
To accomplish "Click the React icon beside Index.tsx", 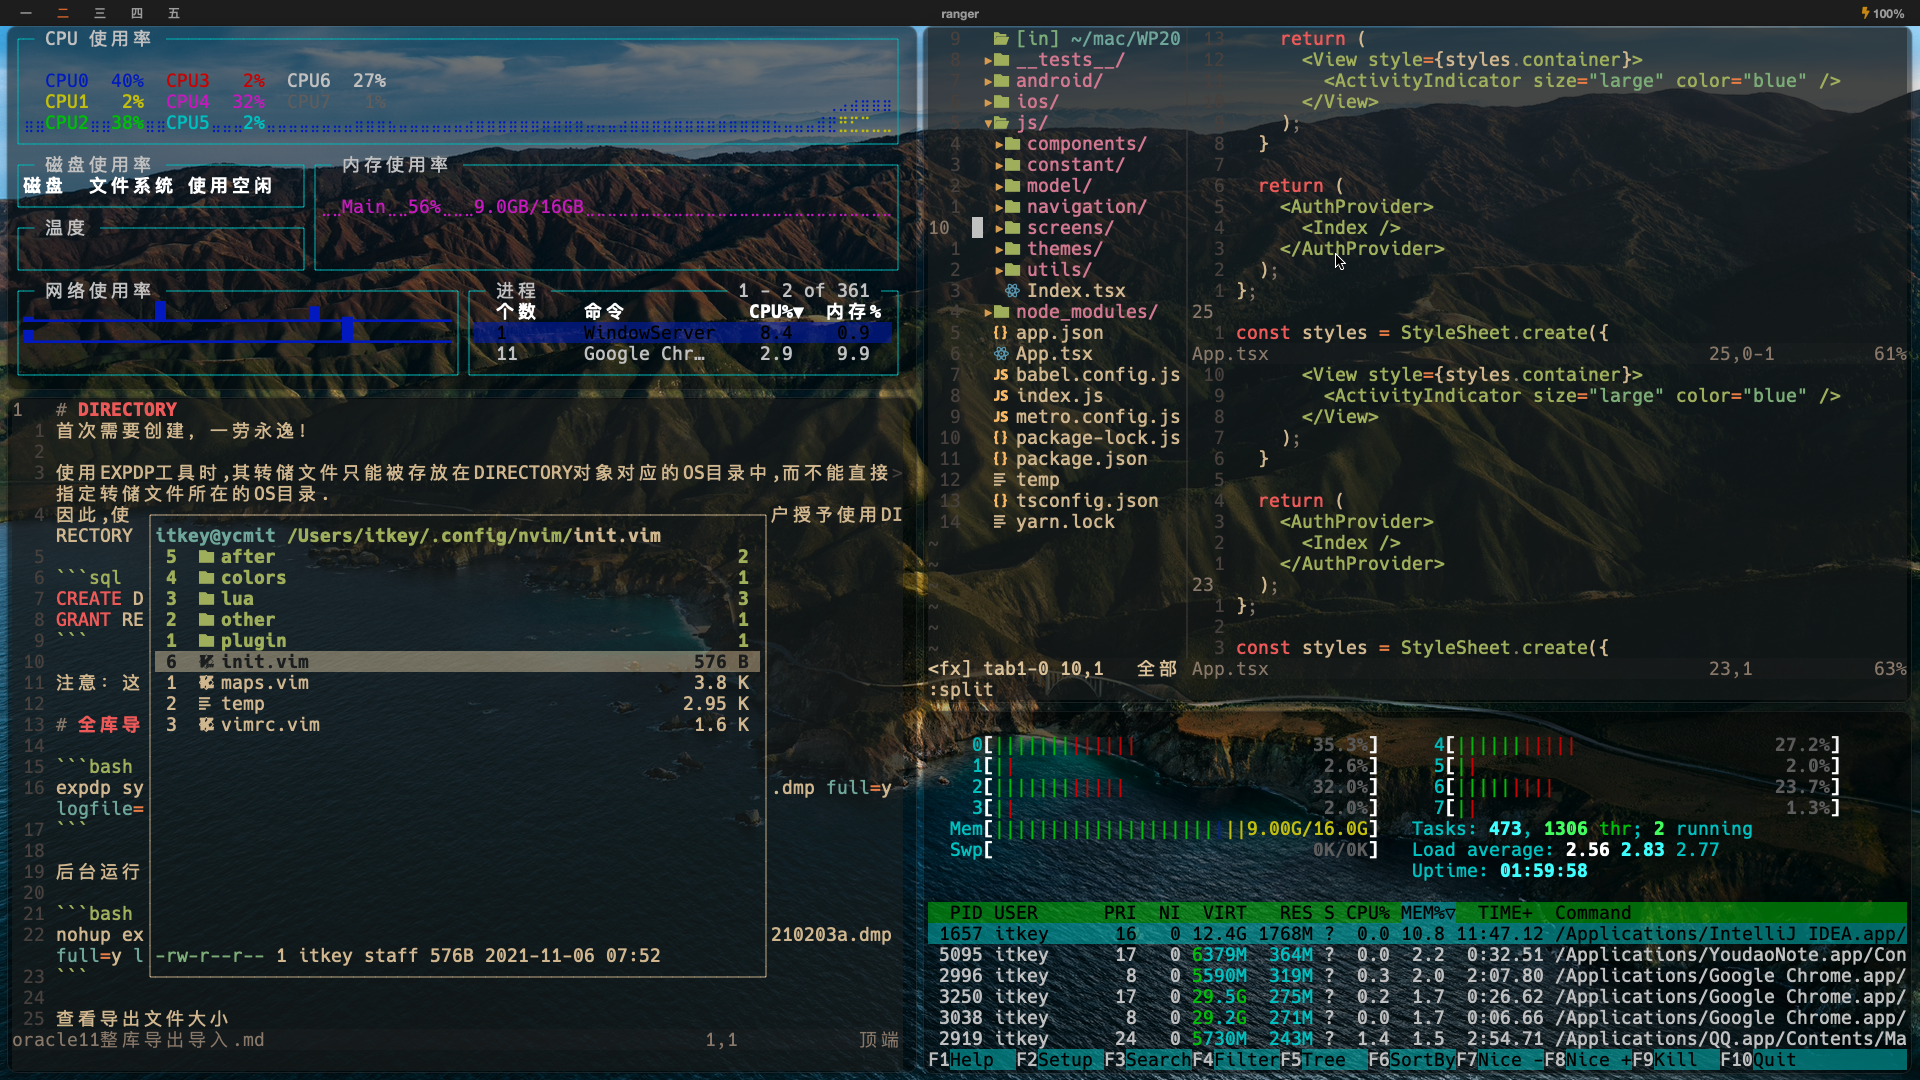I will click(1012, 291).
